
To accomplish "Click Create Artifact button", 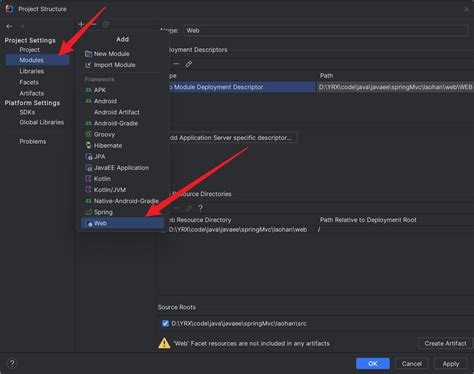I will tap(445, 343).
